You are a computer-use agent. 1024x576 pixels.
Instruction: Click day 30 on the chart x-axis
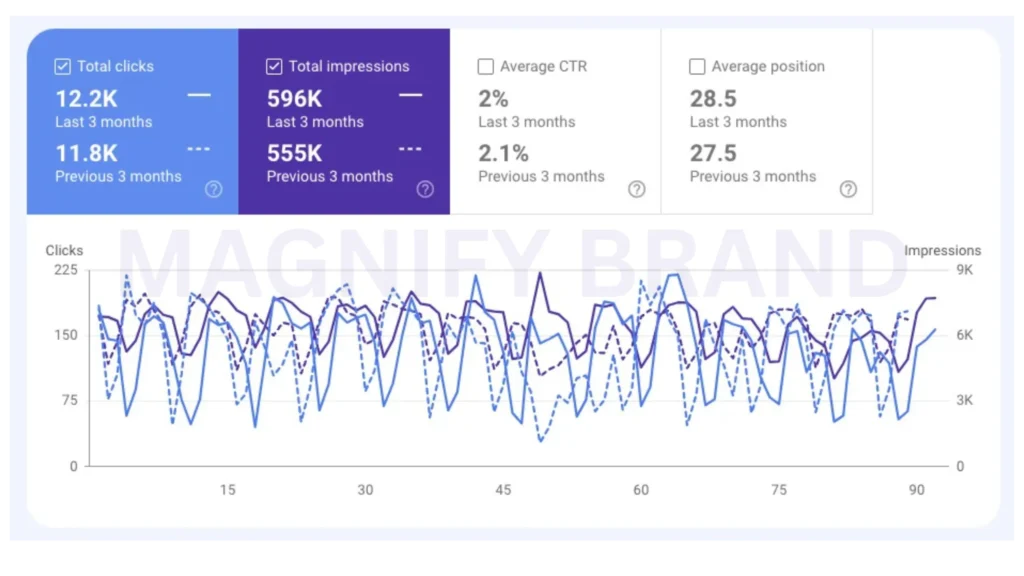(365, 490)
